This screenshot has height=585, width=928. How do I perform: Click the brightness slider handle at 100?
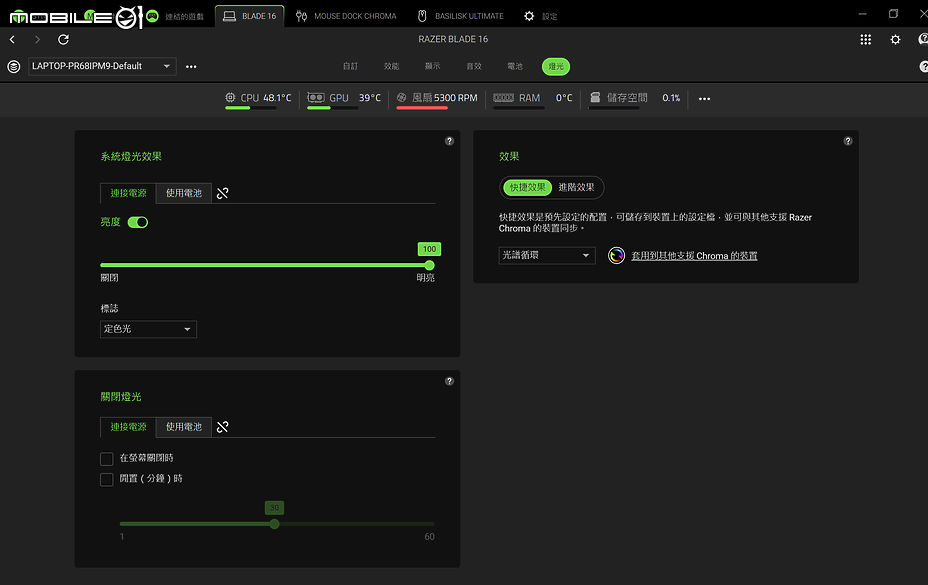430,265
